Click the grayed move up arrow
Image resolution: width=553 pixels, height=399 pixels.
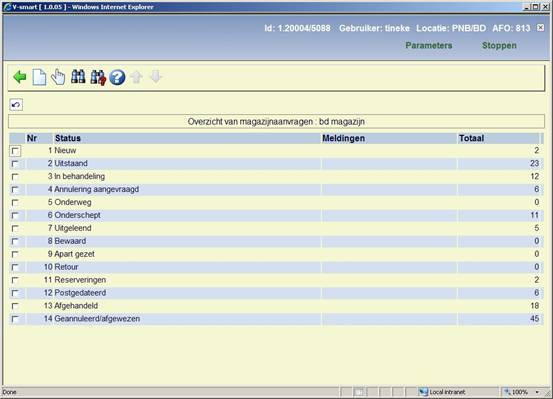137,77
